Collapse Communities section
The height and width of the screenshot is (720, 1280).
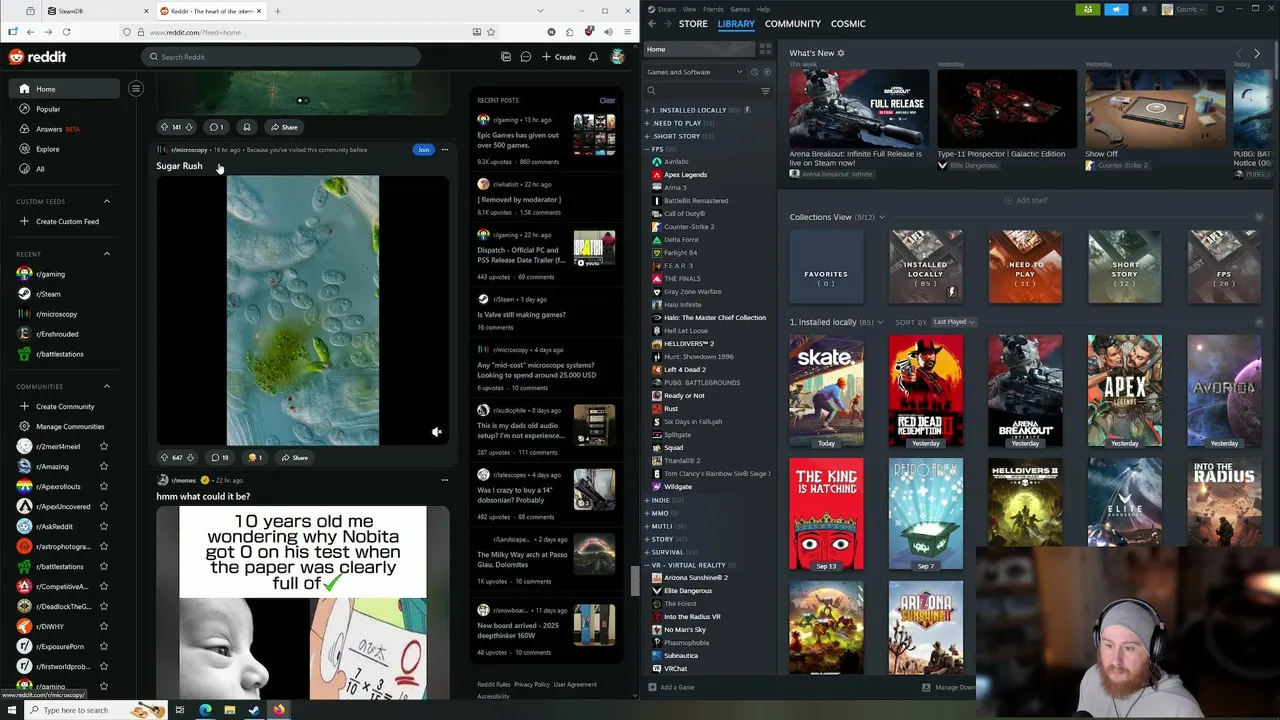click(107, 386)
